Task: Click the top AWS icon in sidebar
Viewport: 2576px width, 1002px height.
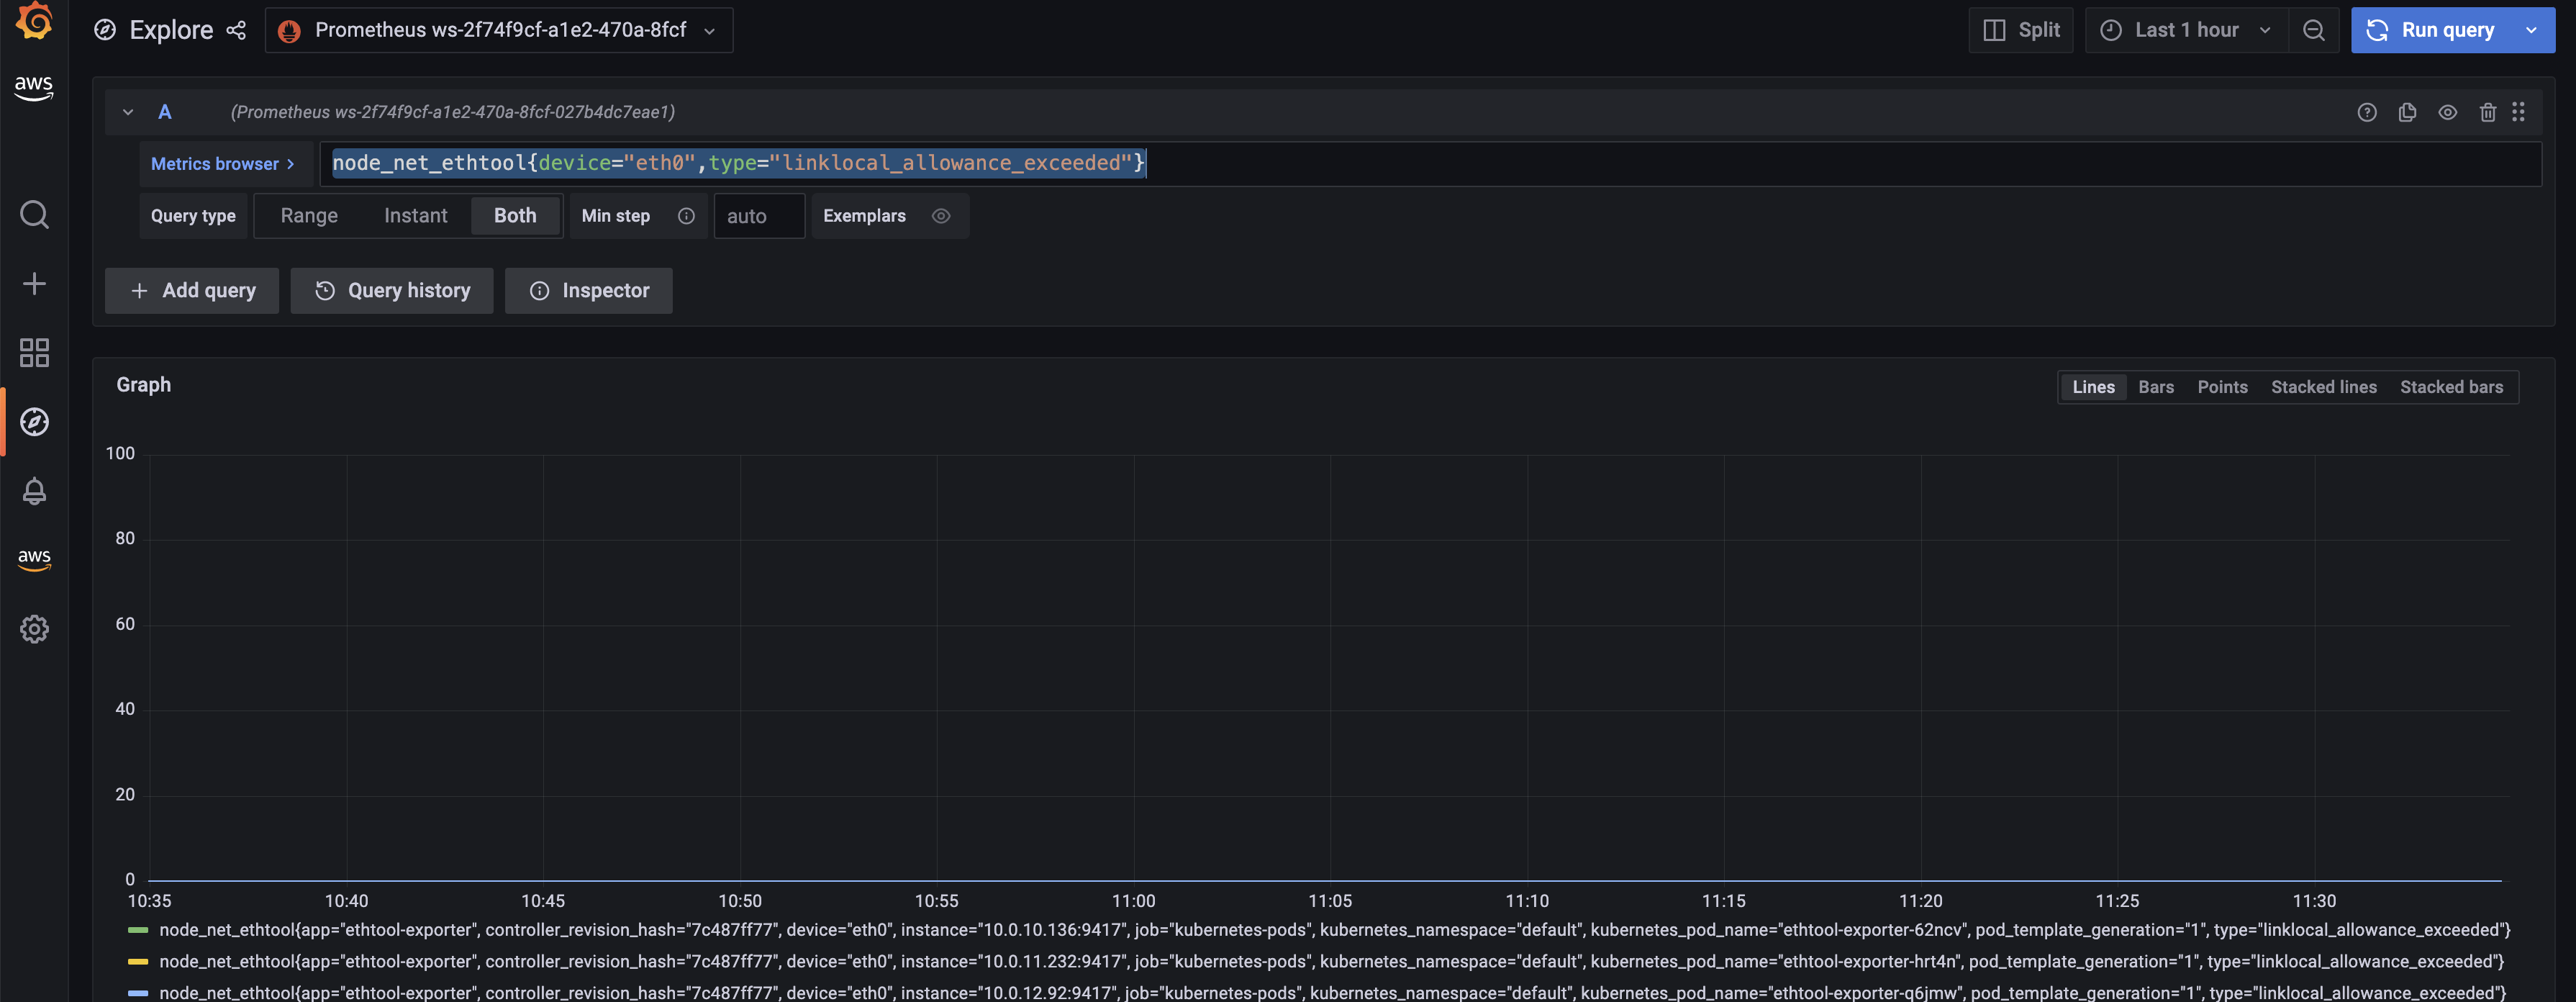Action: click(34, 88)
